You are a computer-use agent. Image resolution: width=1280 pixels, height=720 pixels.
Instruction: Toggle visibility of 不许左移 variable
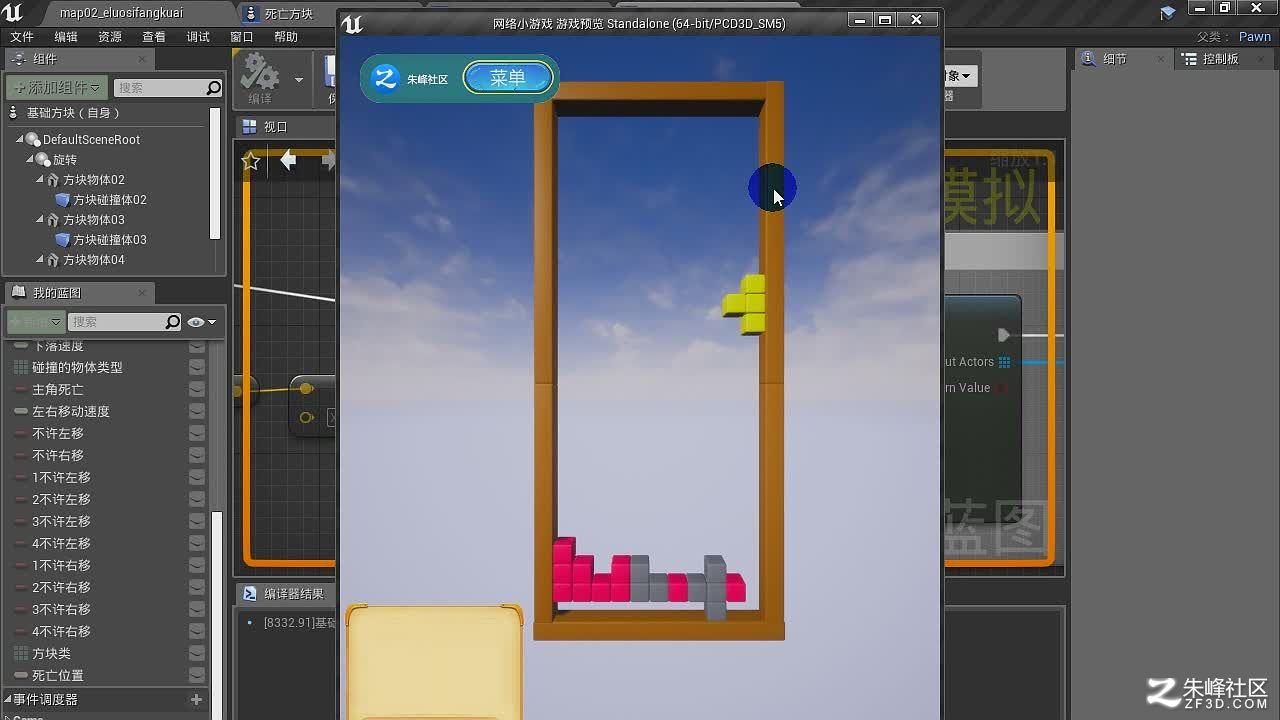pyautogui.click(x=197, y=433)
